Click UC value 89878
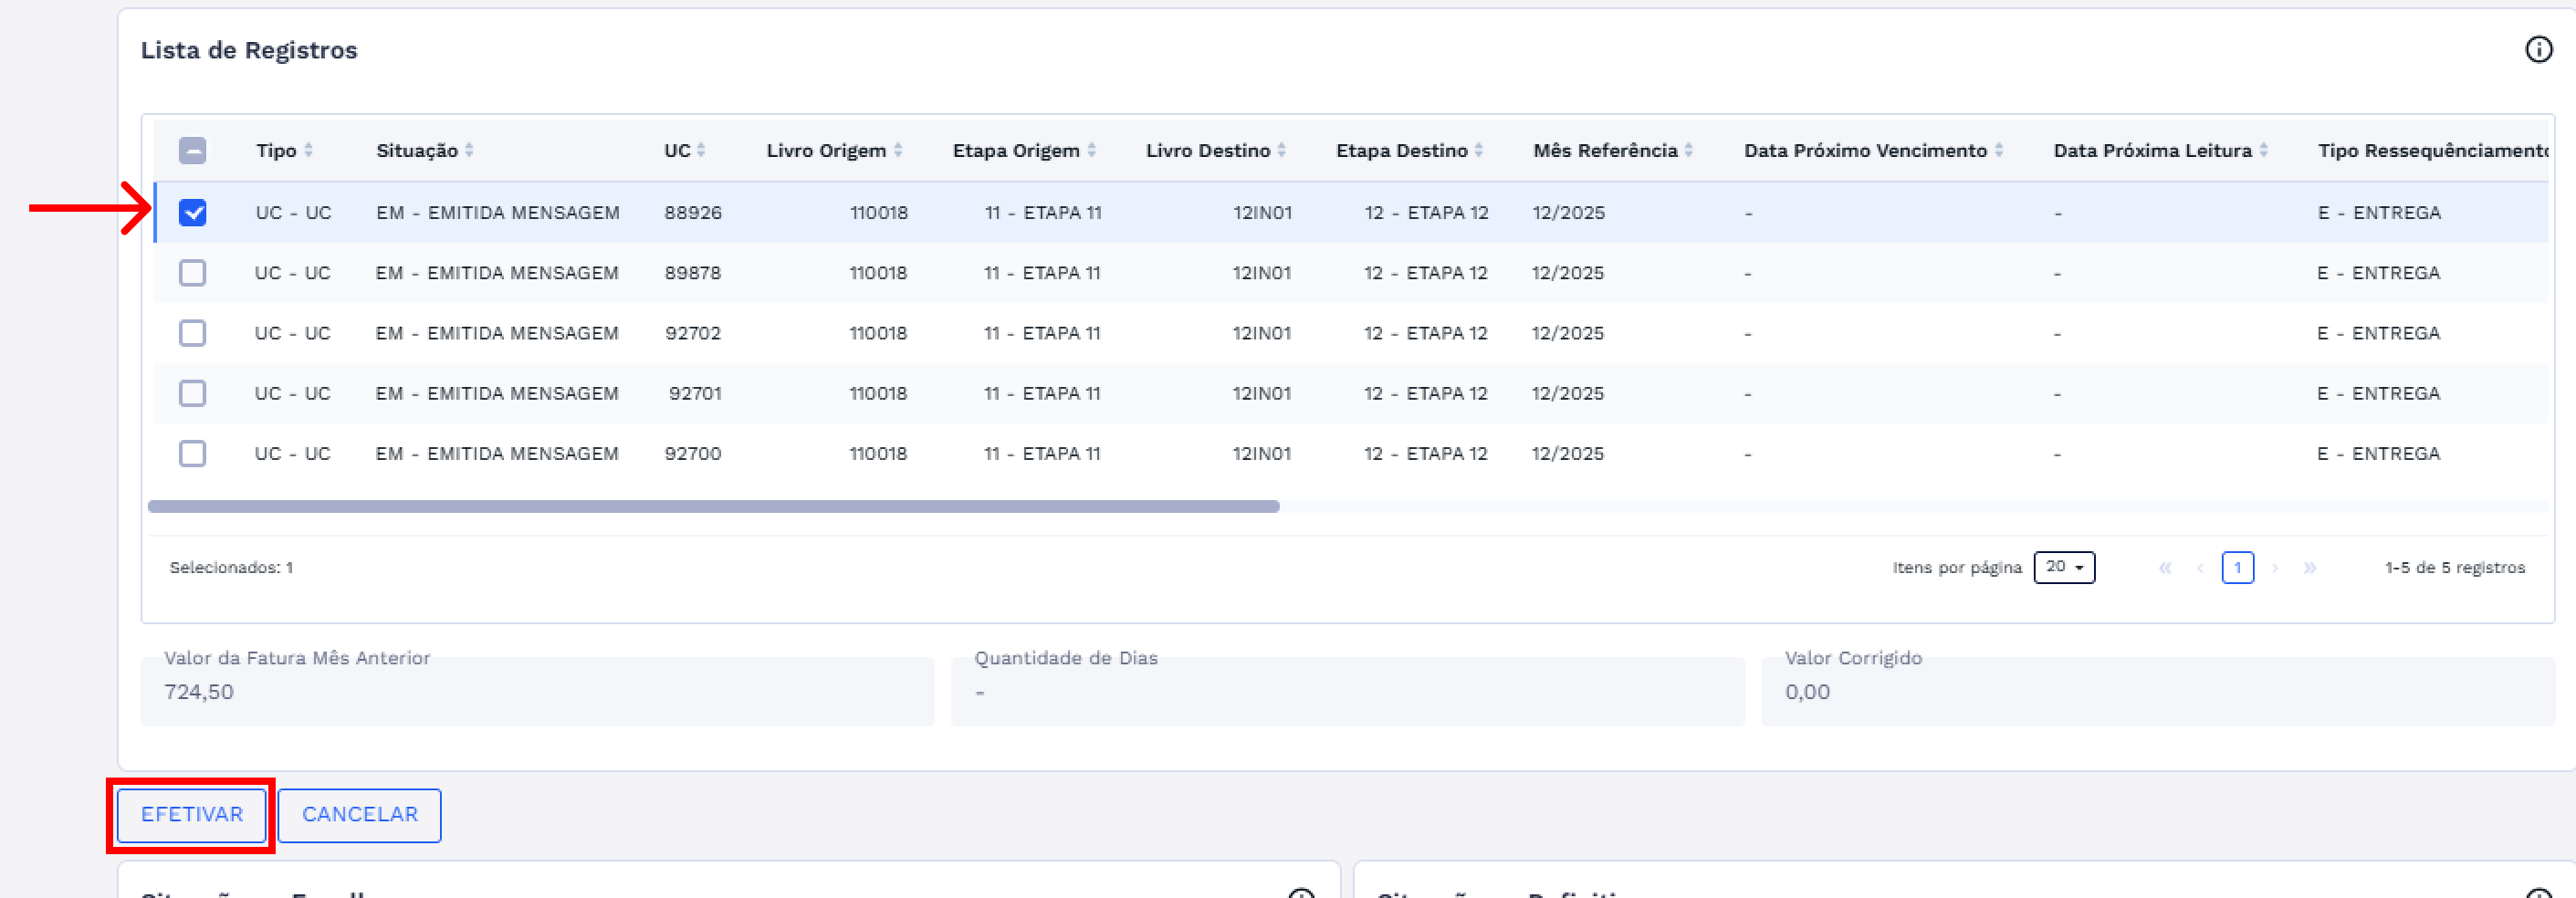 pyautogui.click(x=693, y=272)
